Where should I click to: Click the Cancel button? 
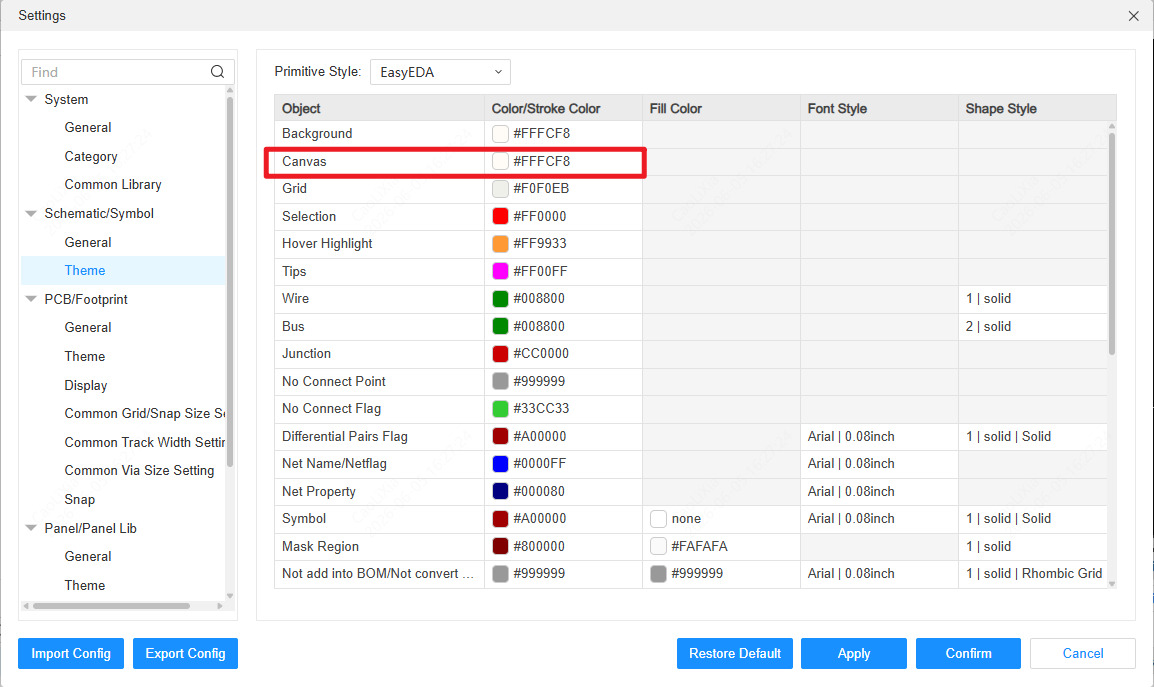click(1083, 653)
